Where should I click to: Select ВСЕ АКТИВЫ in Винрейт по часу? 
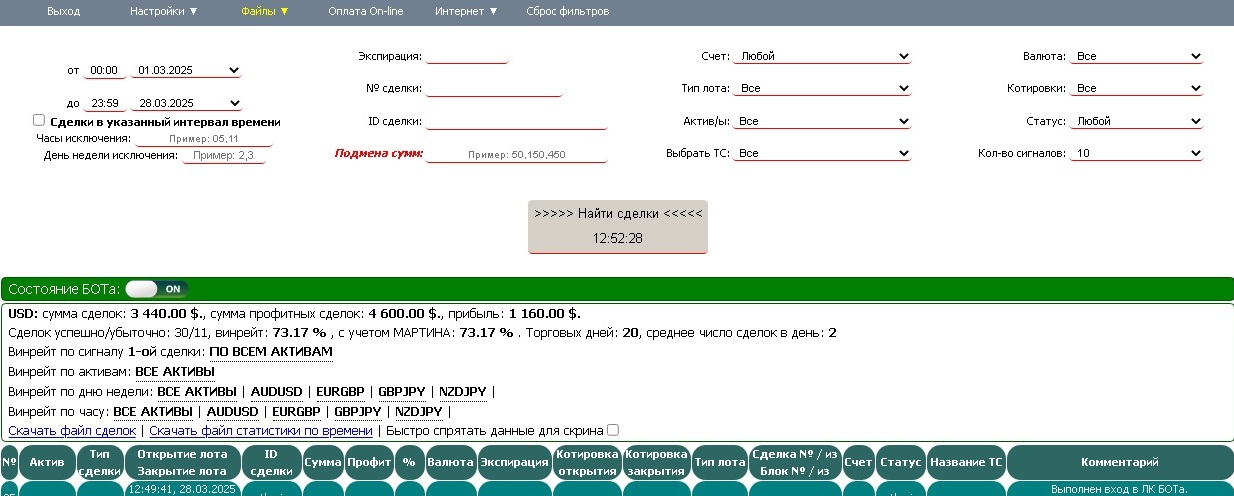pyautogui.click(x=153, y=411)
